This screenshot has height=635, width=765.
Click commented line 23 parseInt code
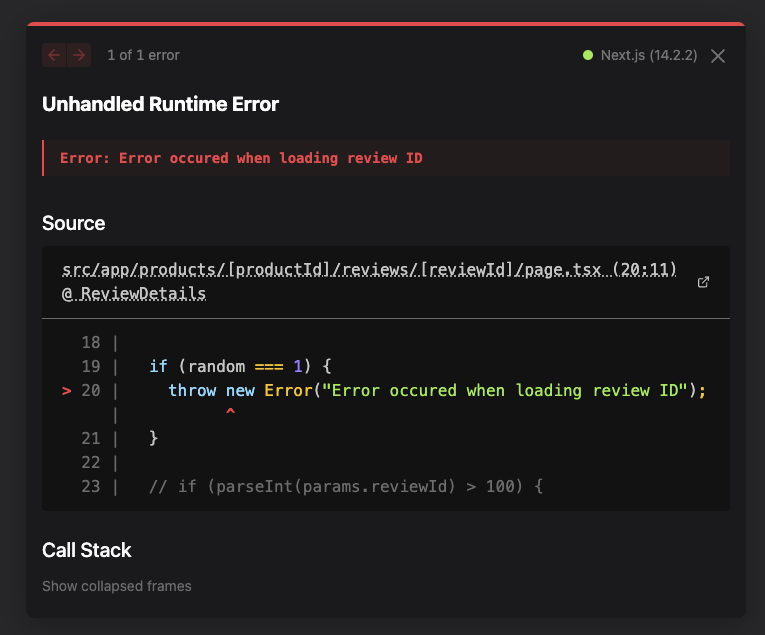[345, 486]
